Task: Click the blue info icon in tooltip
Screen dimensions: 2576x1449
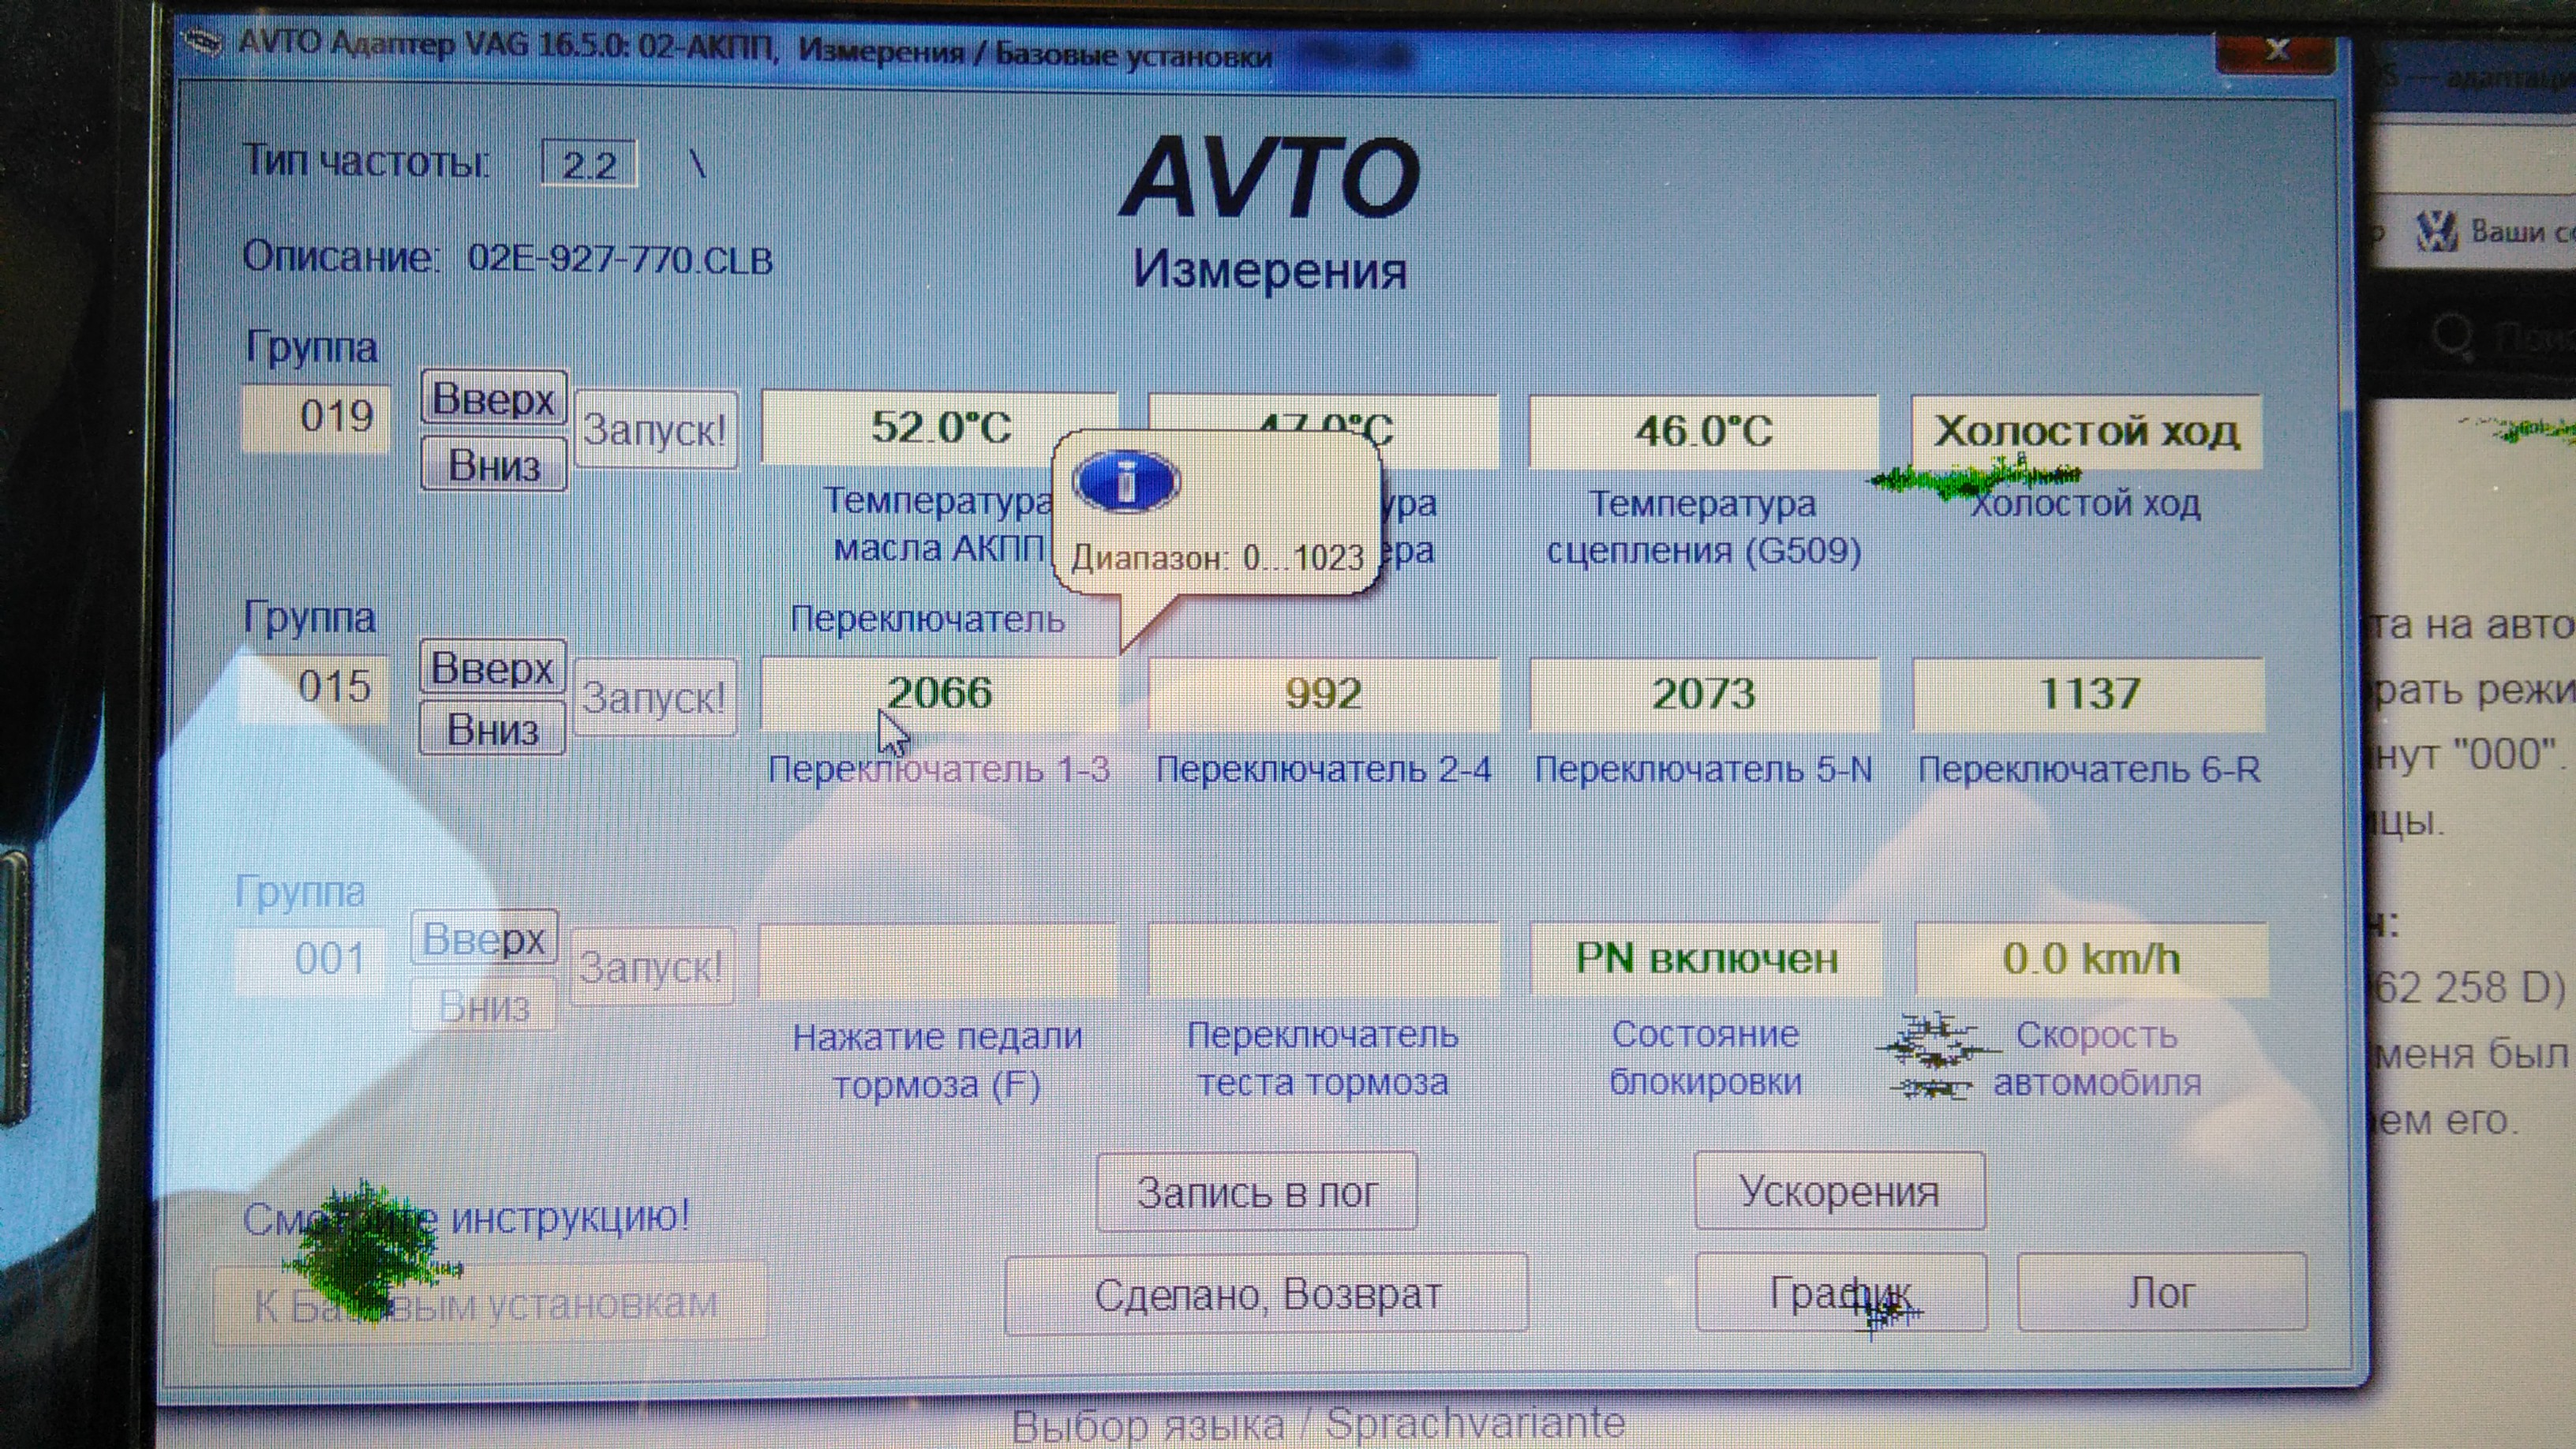Action: [x=1126, y=482]
